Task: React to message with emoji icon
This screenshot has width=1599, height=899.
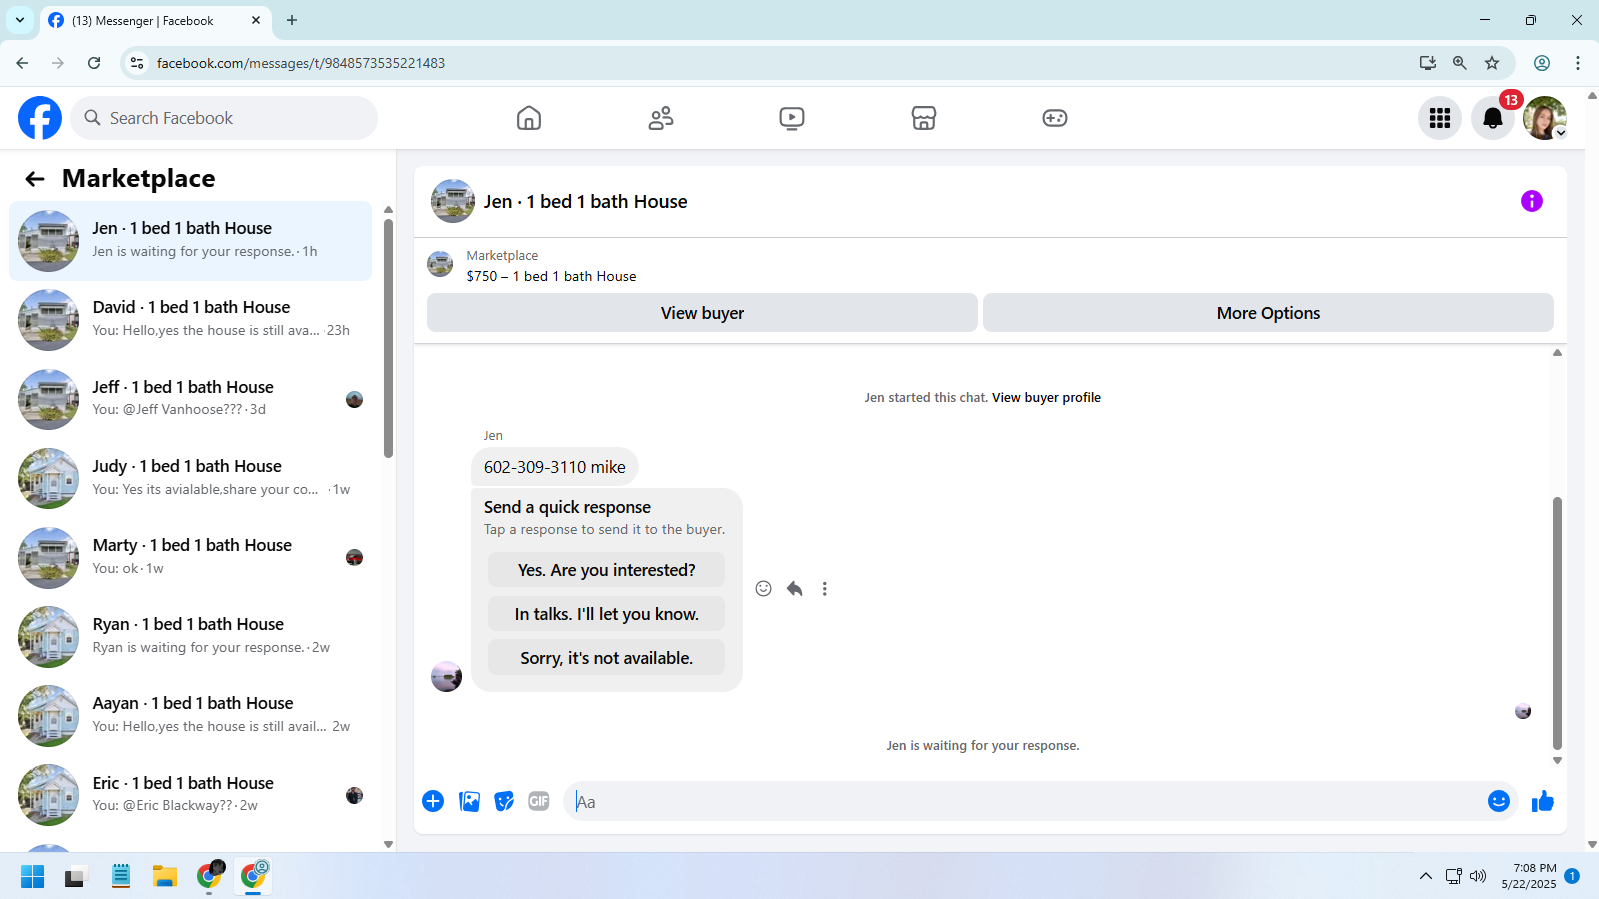Action: [x=764, y=589]
